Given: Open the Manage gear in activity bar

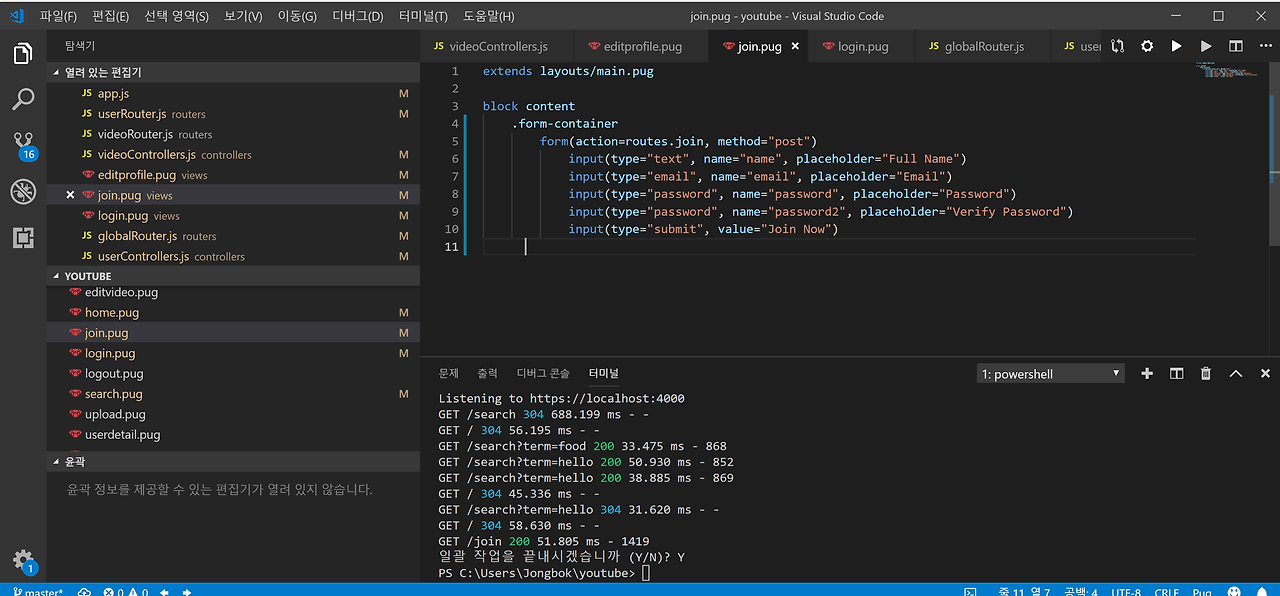Looking at the screenshot, I should click(23, 560).
